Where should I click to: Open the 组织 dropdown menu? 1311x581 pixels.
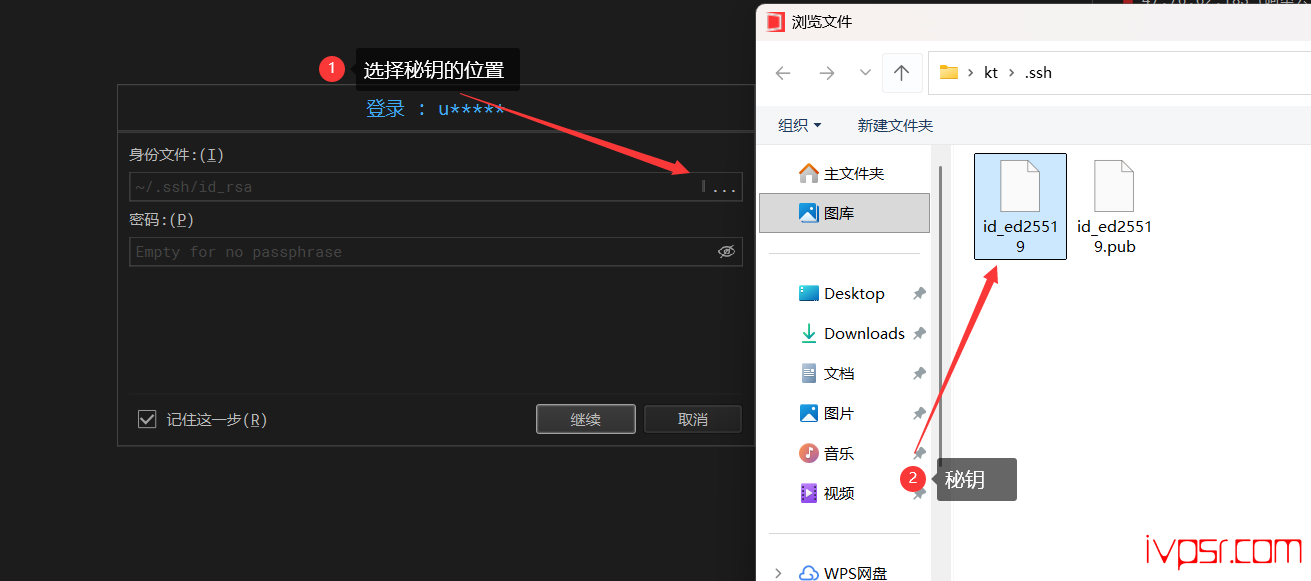click(x=799, y=125)
